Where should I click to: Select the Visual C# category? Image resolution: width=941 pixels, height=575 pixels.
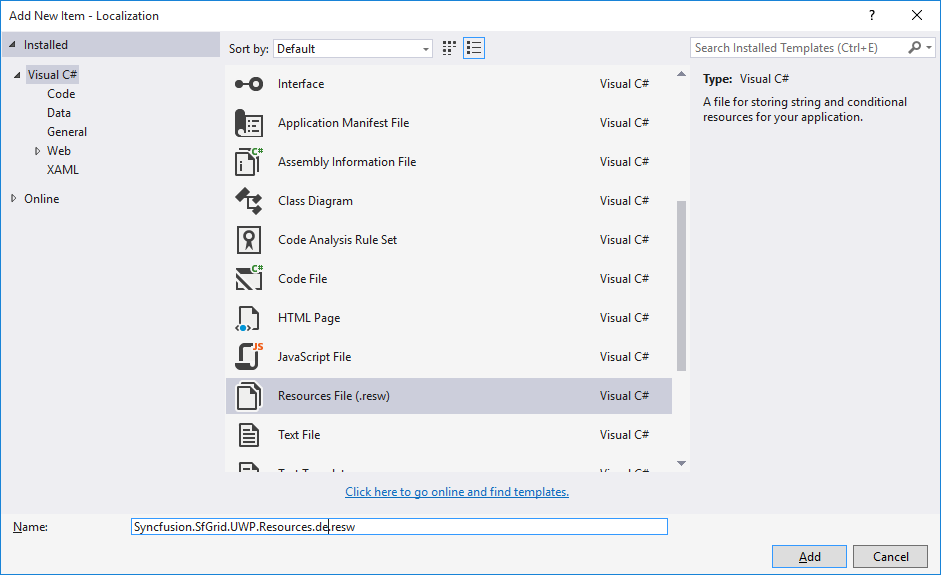click(52, 75)
